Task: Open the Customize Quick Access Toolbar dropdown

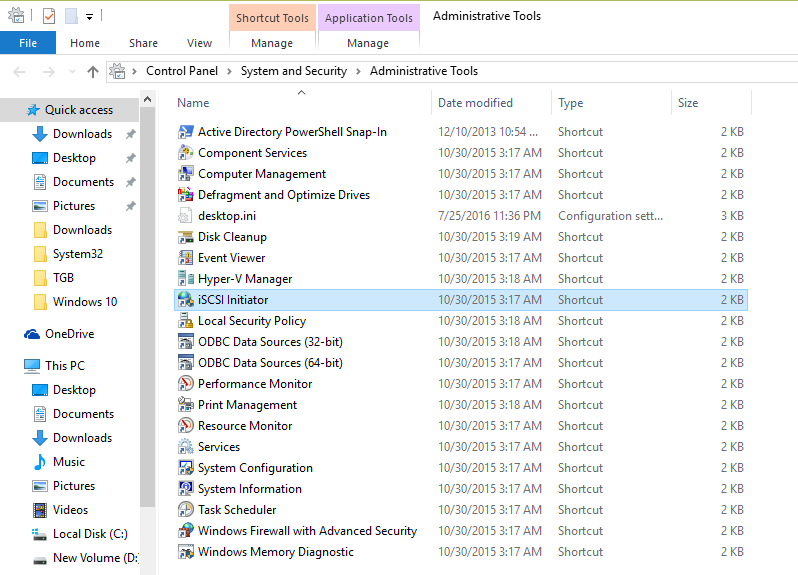Action: tap(90, 17)
